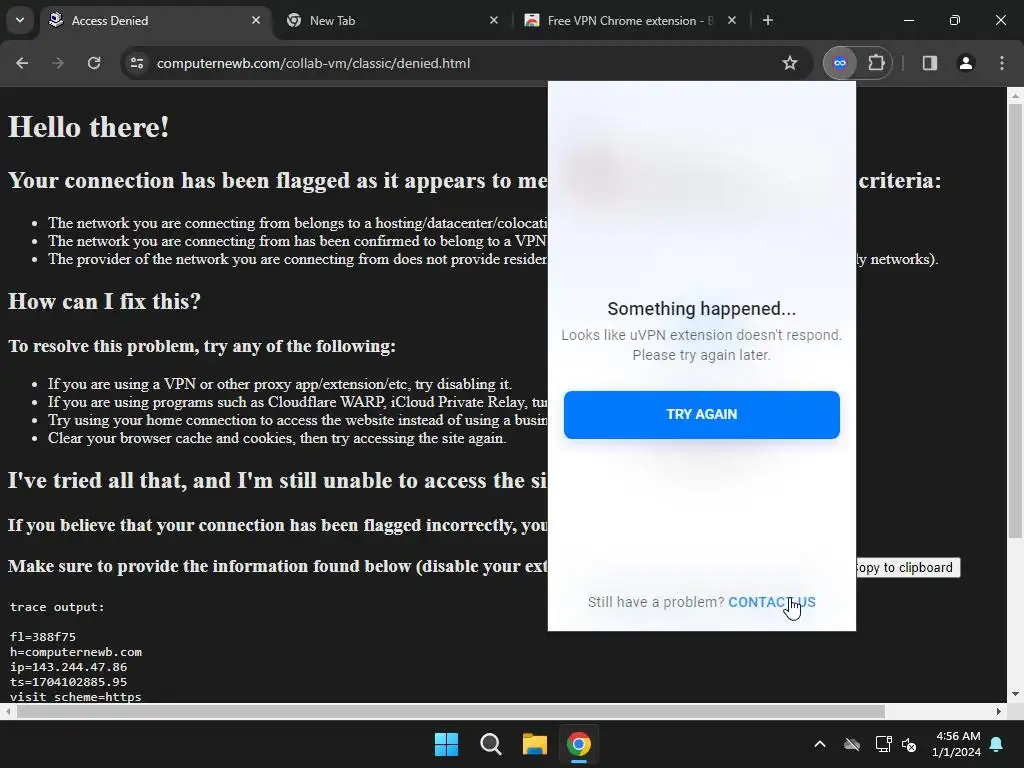This screenshot has height=768, width=1024.
Task: Show hidden system tray icons
Action: [x=820, y=744]
